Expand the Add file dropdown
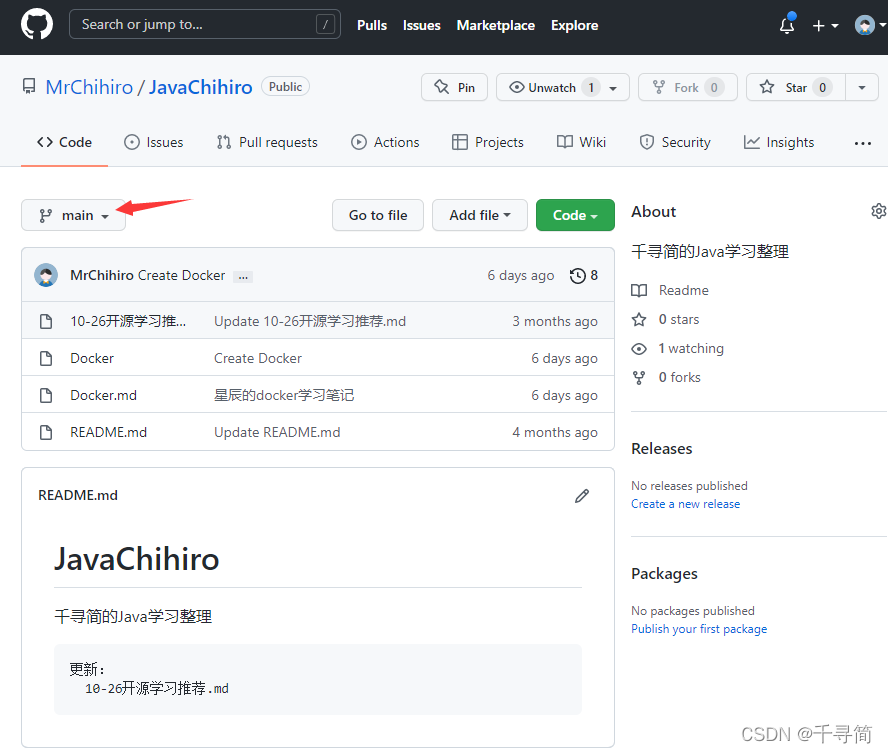This screenshot has width=888, height=753. [480, 215]
